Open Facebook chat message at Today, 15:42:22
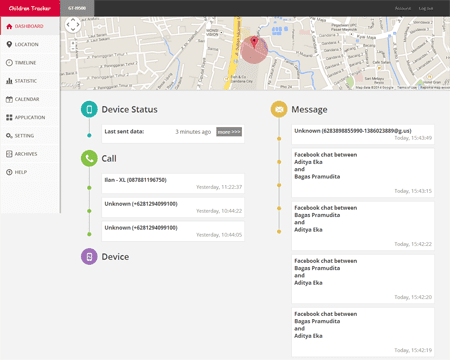This screenshot has height=360, width=450. click(363, 226)
